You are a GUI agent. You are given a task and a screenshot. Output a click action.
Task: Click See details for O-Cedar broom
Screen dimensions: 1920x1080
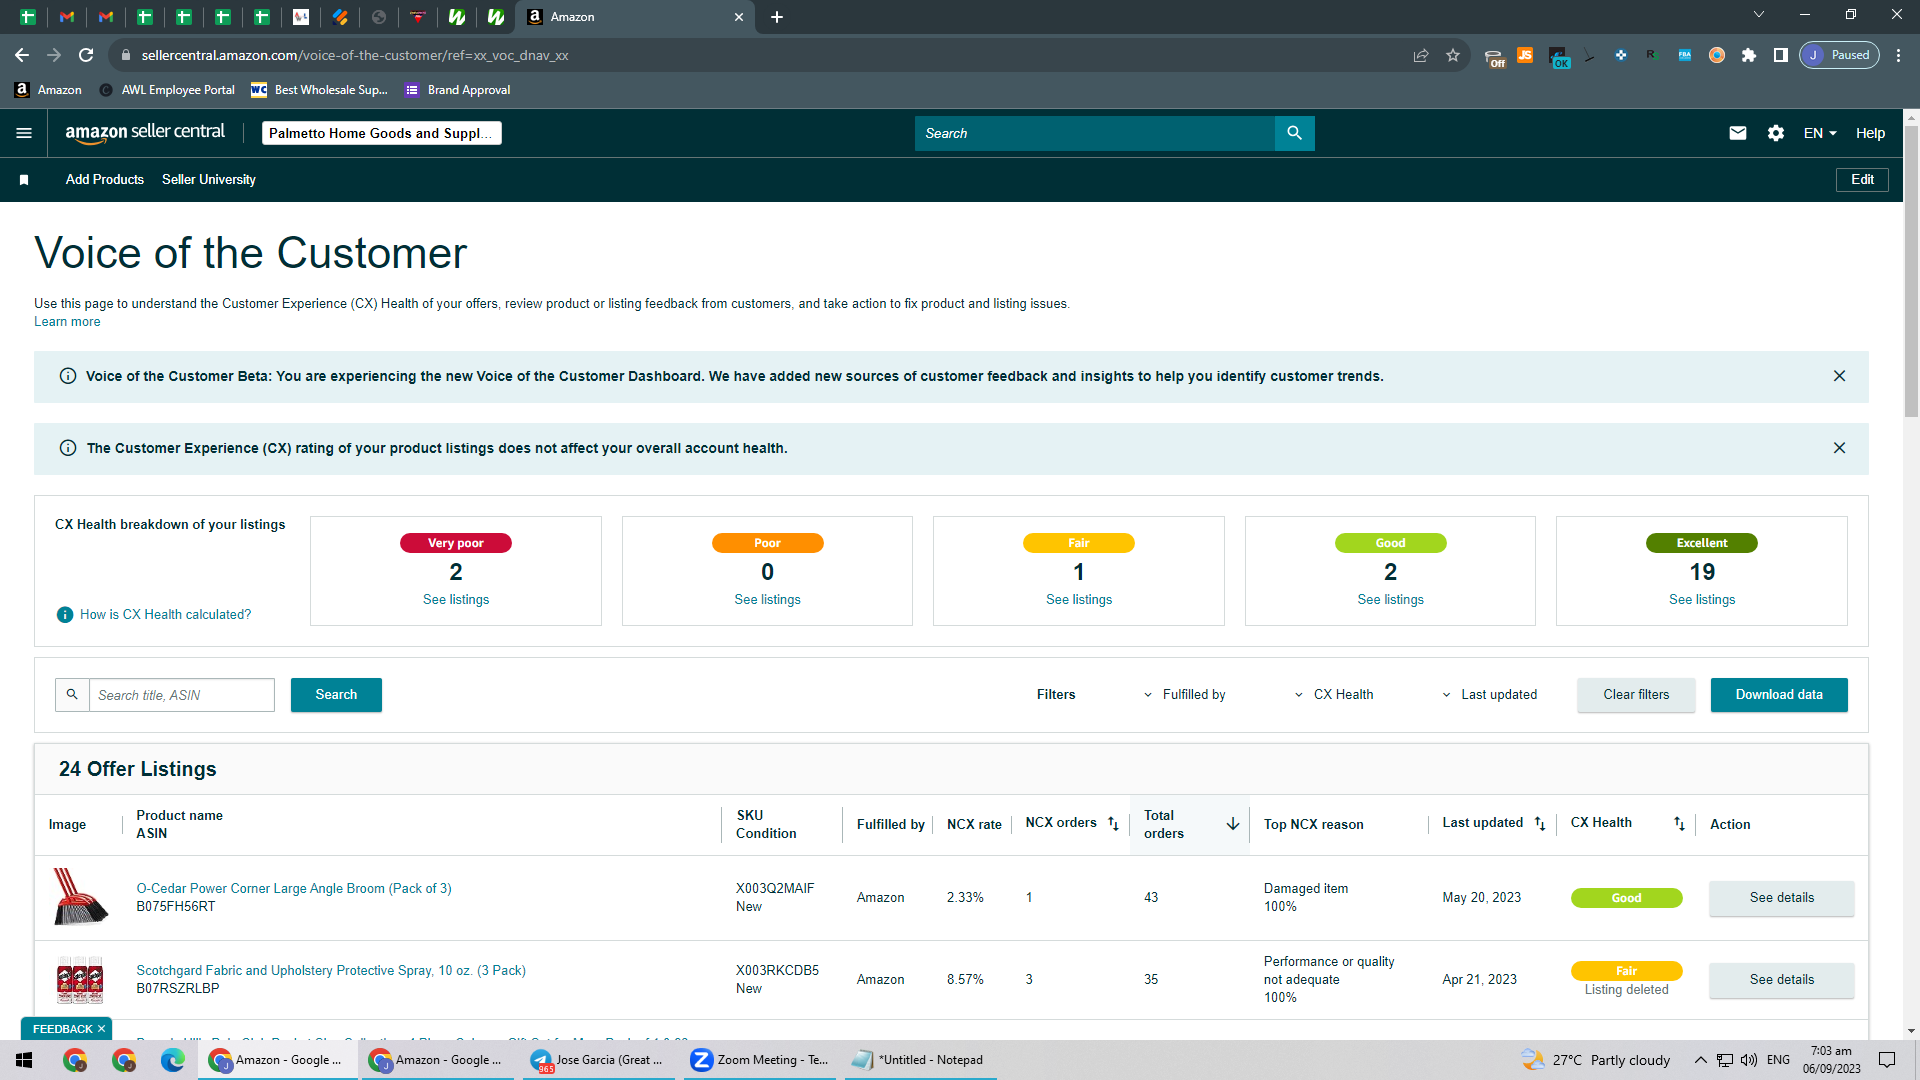pyautogui.click(x=1782, y=898)
